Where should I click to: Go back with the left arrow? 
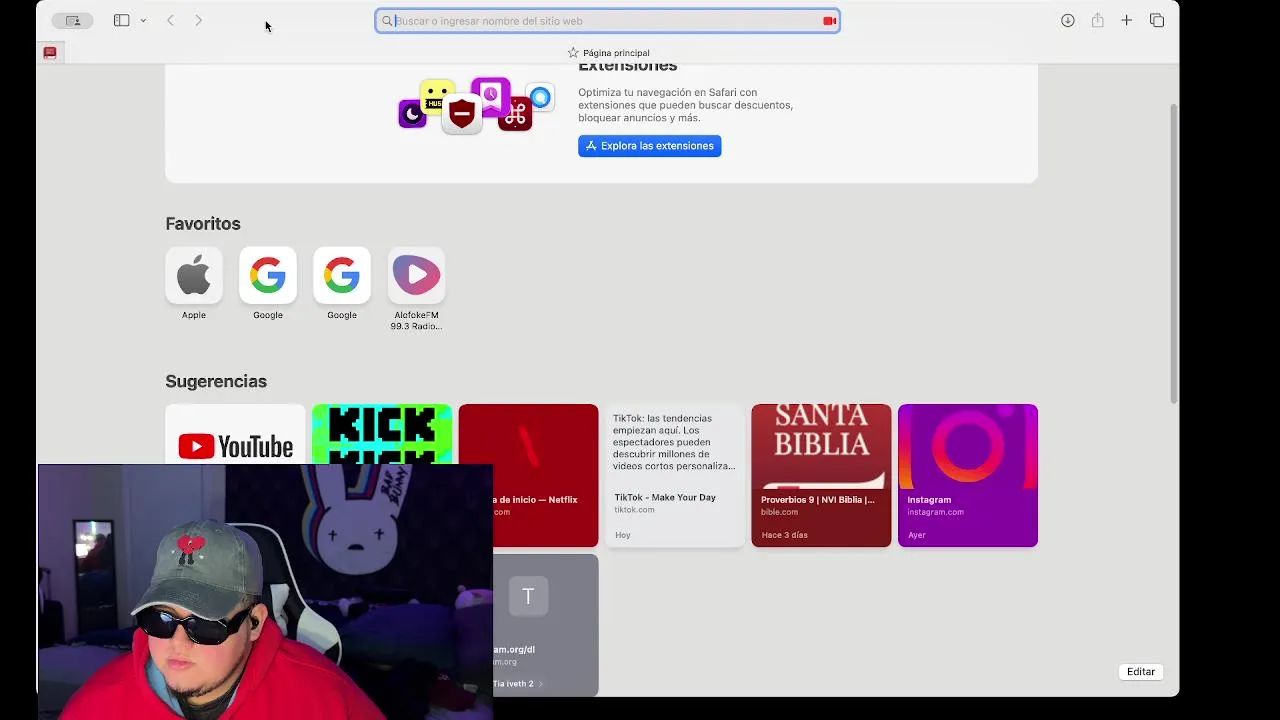[170, 20]
